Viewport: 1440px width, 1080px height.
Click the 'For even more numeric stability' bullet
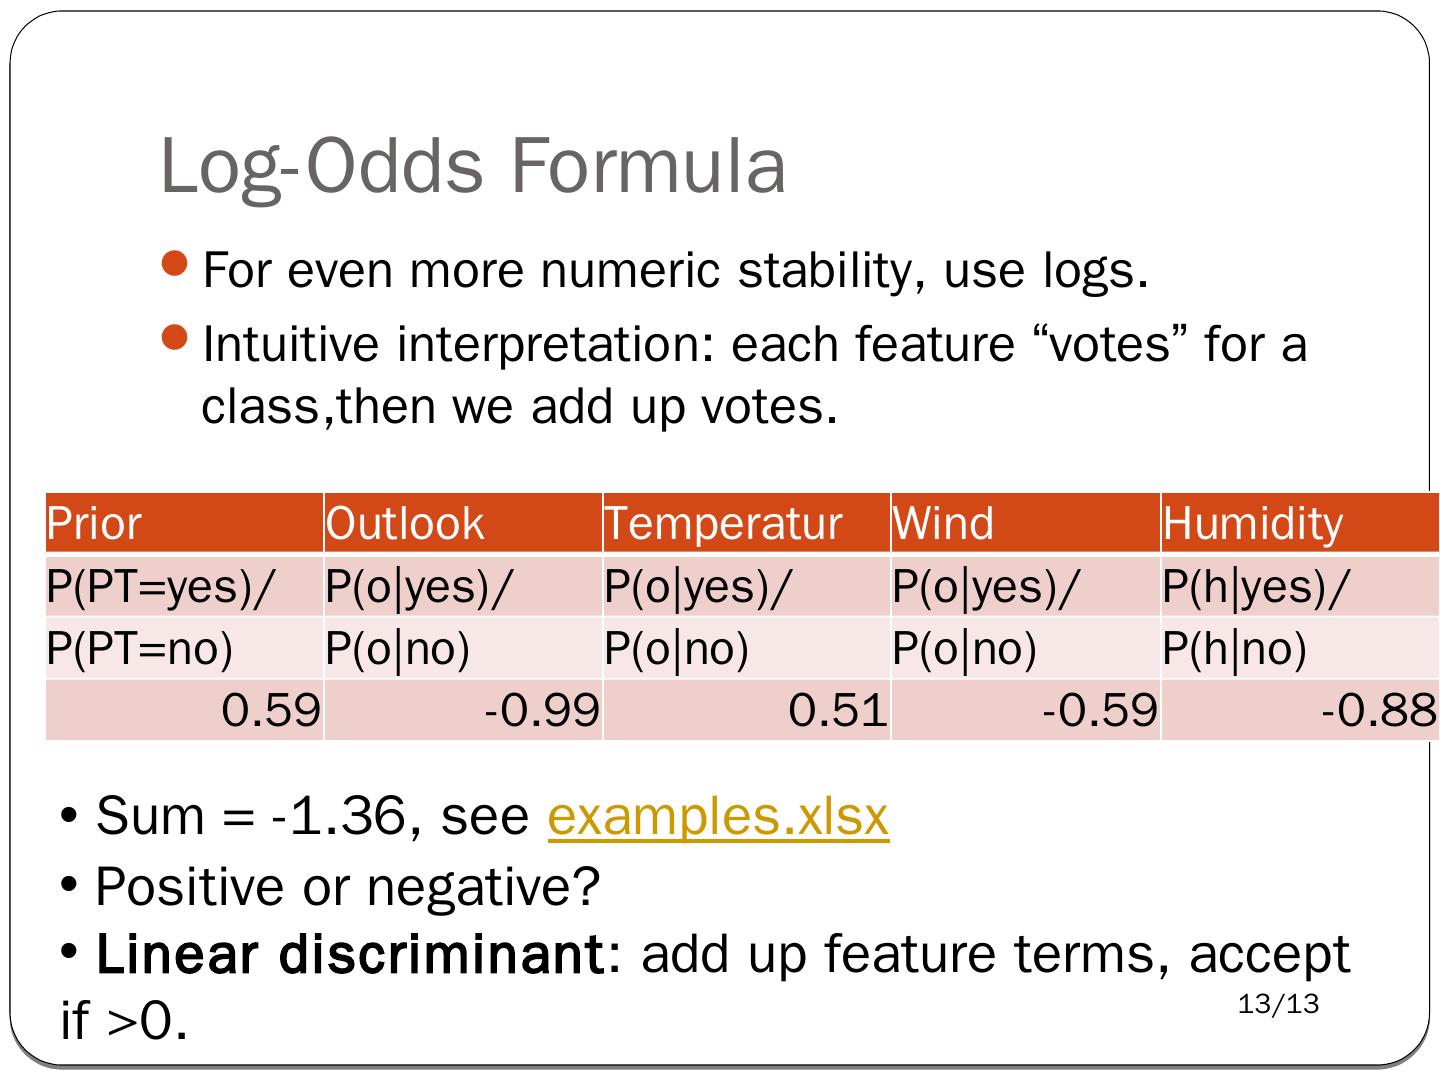click(674, 270)
